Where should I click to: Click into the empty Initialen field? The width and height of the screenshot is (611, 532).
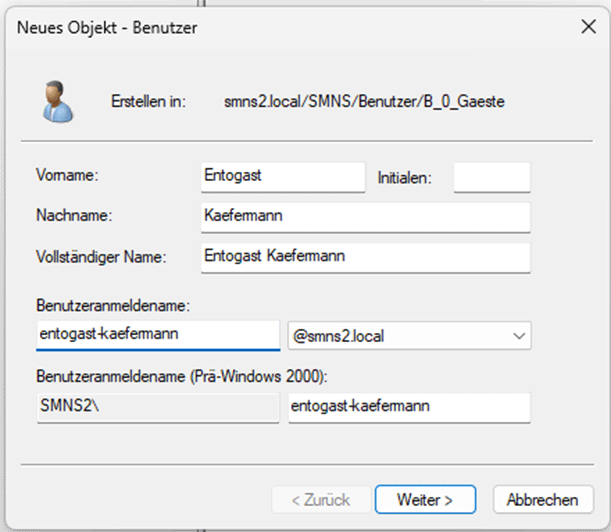coord(491,177)
